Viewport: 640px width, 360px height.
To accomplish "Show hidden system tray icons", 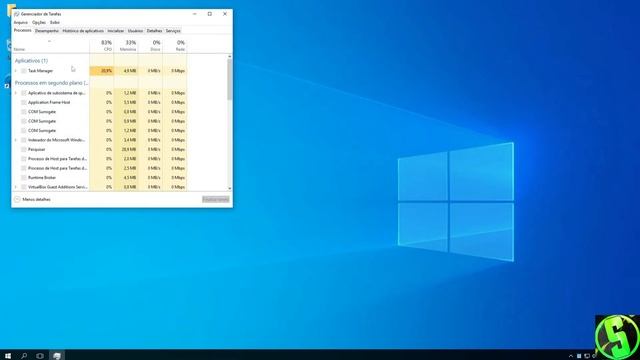I will (571, 356).
